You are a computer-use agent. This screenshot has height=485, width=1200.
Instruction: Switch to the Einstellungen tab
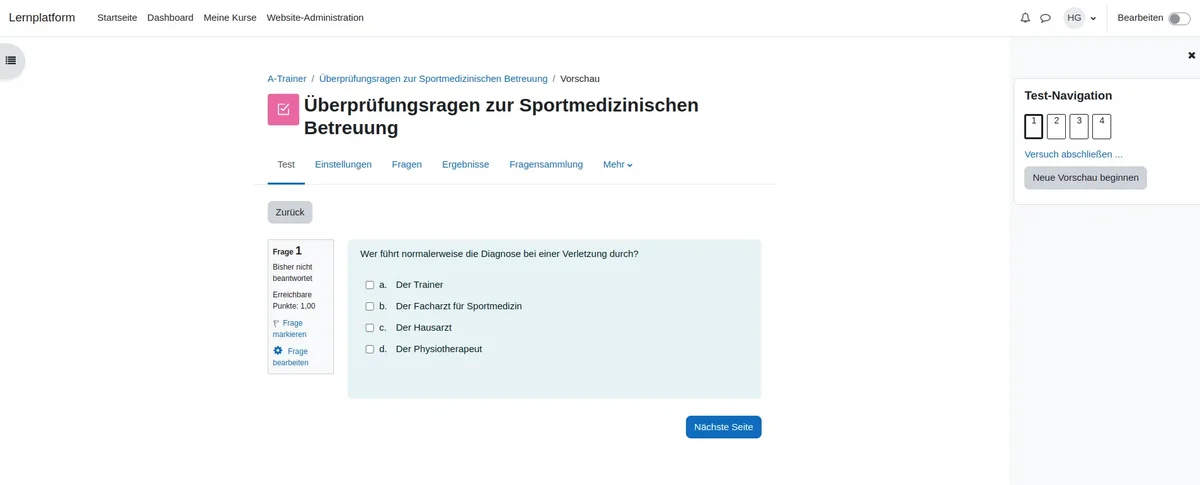click(x=343, y=165)
